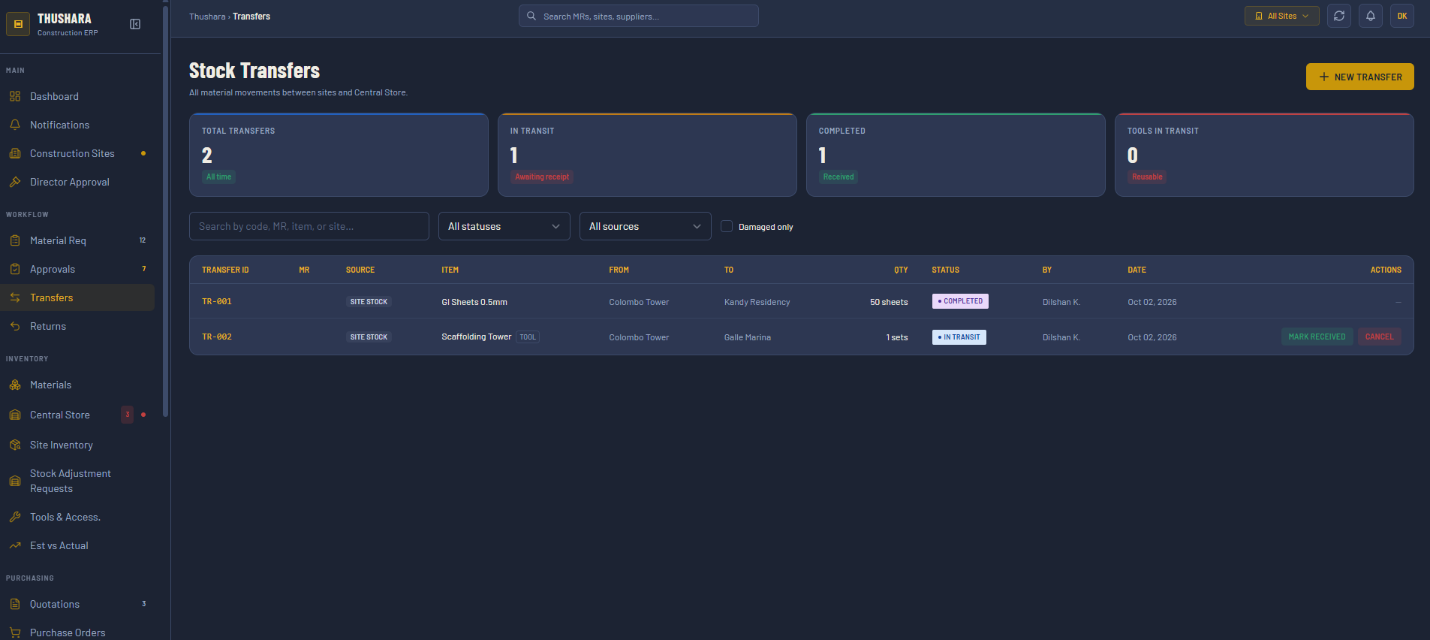Click the In Transit summary card

click(647, 155)
